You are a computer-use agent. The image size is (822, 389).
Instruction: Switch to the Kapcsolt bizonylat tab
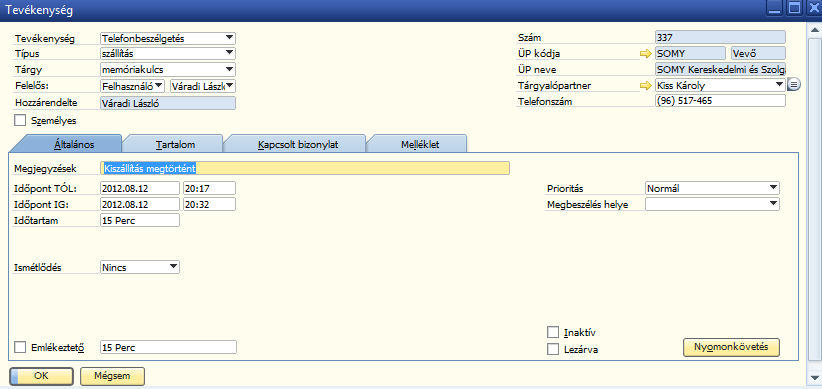(298, 145)
